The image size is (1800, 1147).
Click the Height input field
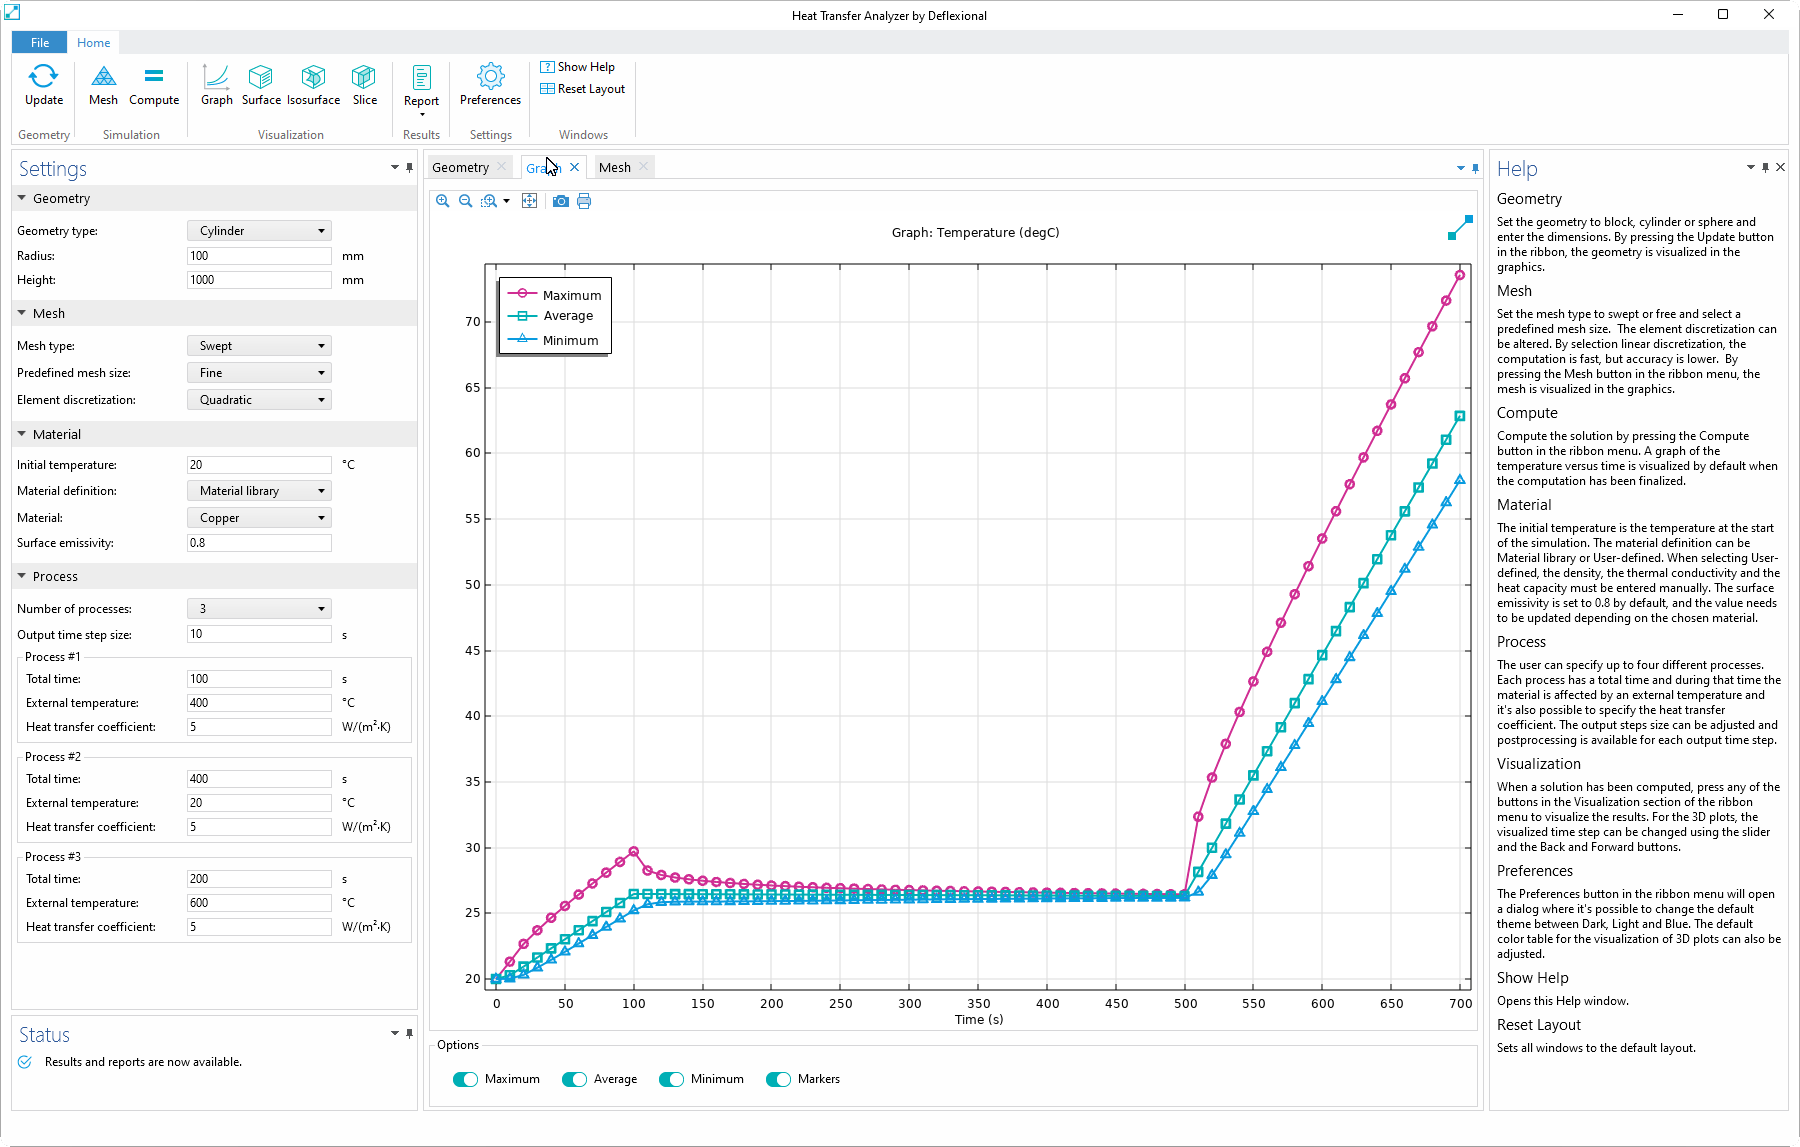[259, 280]
